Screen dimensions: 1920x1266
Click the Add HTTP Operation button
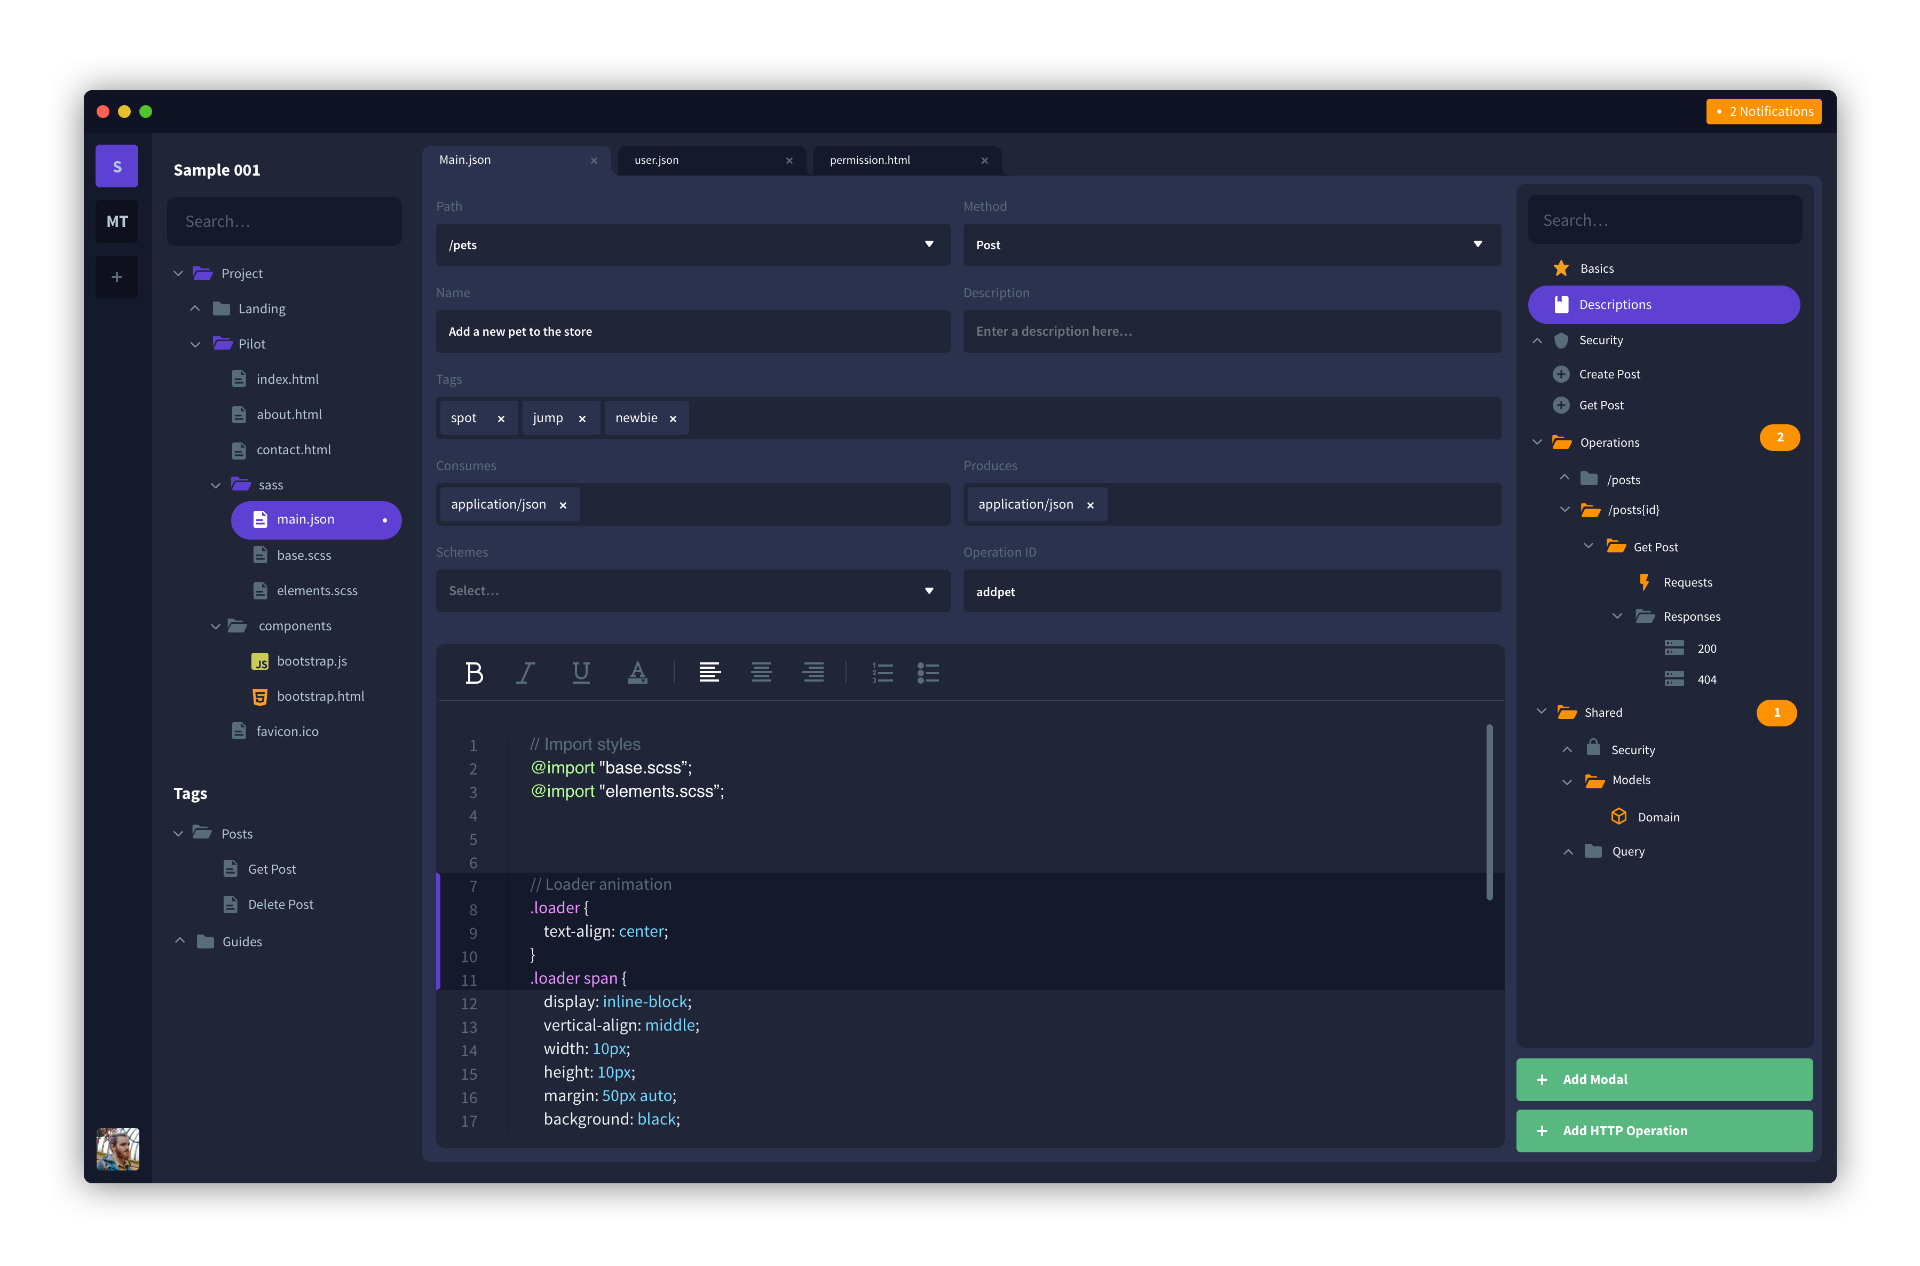[x=1664, y=1131]
